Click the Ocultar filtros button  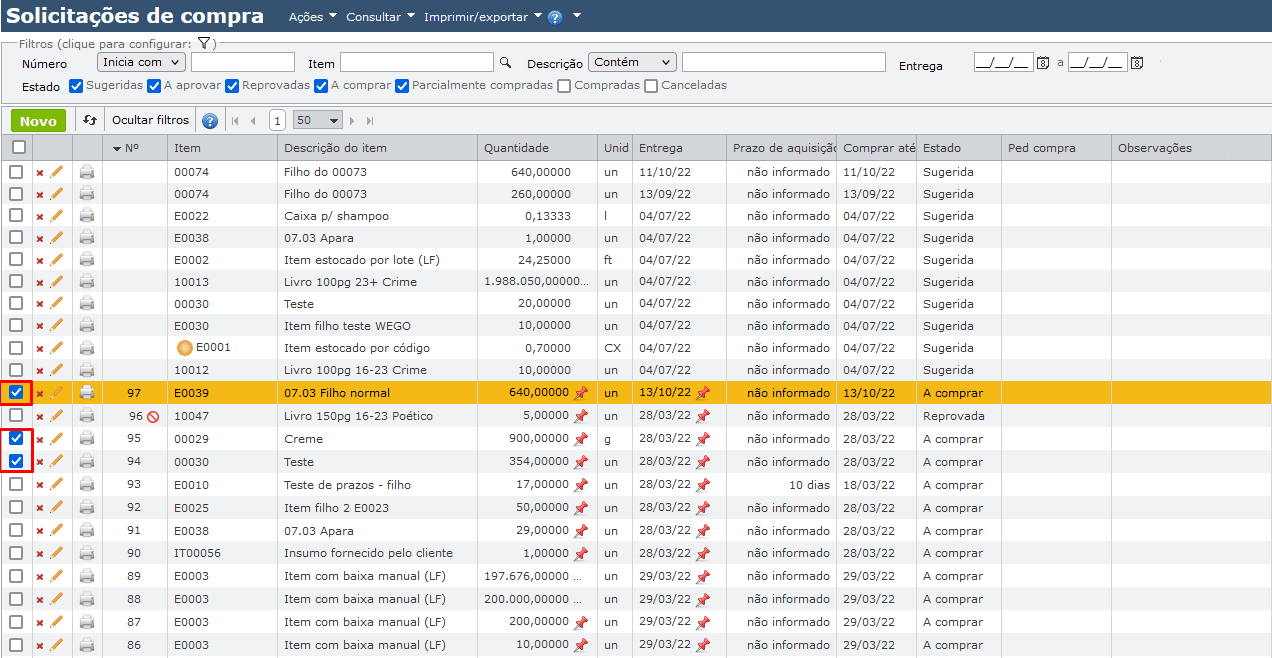(150, 120)
